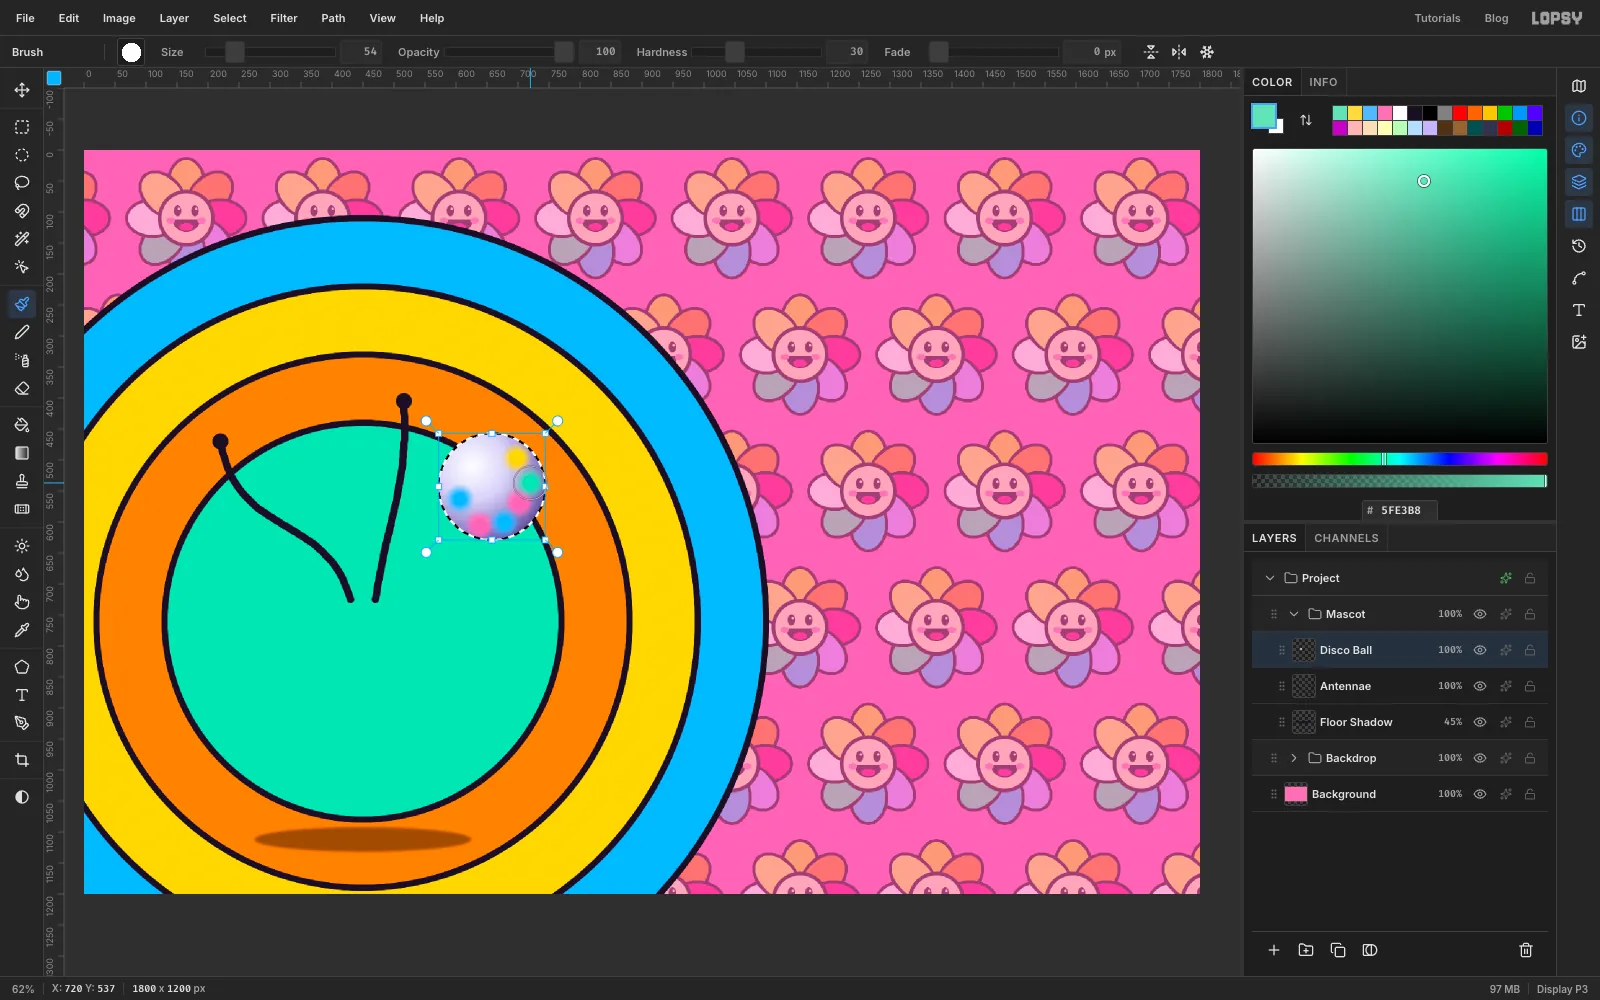Select the Crop tool
This screenshot has height=1000, width=1600.
[21, 760]
